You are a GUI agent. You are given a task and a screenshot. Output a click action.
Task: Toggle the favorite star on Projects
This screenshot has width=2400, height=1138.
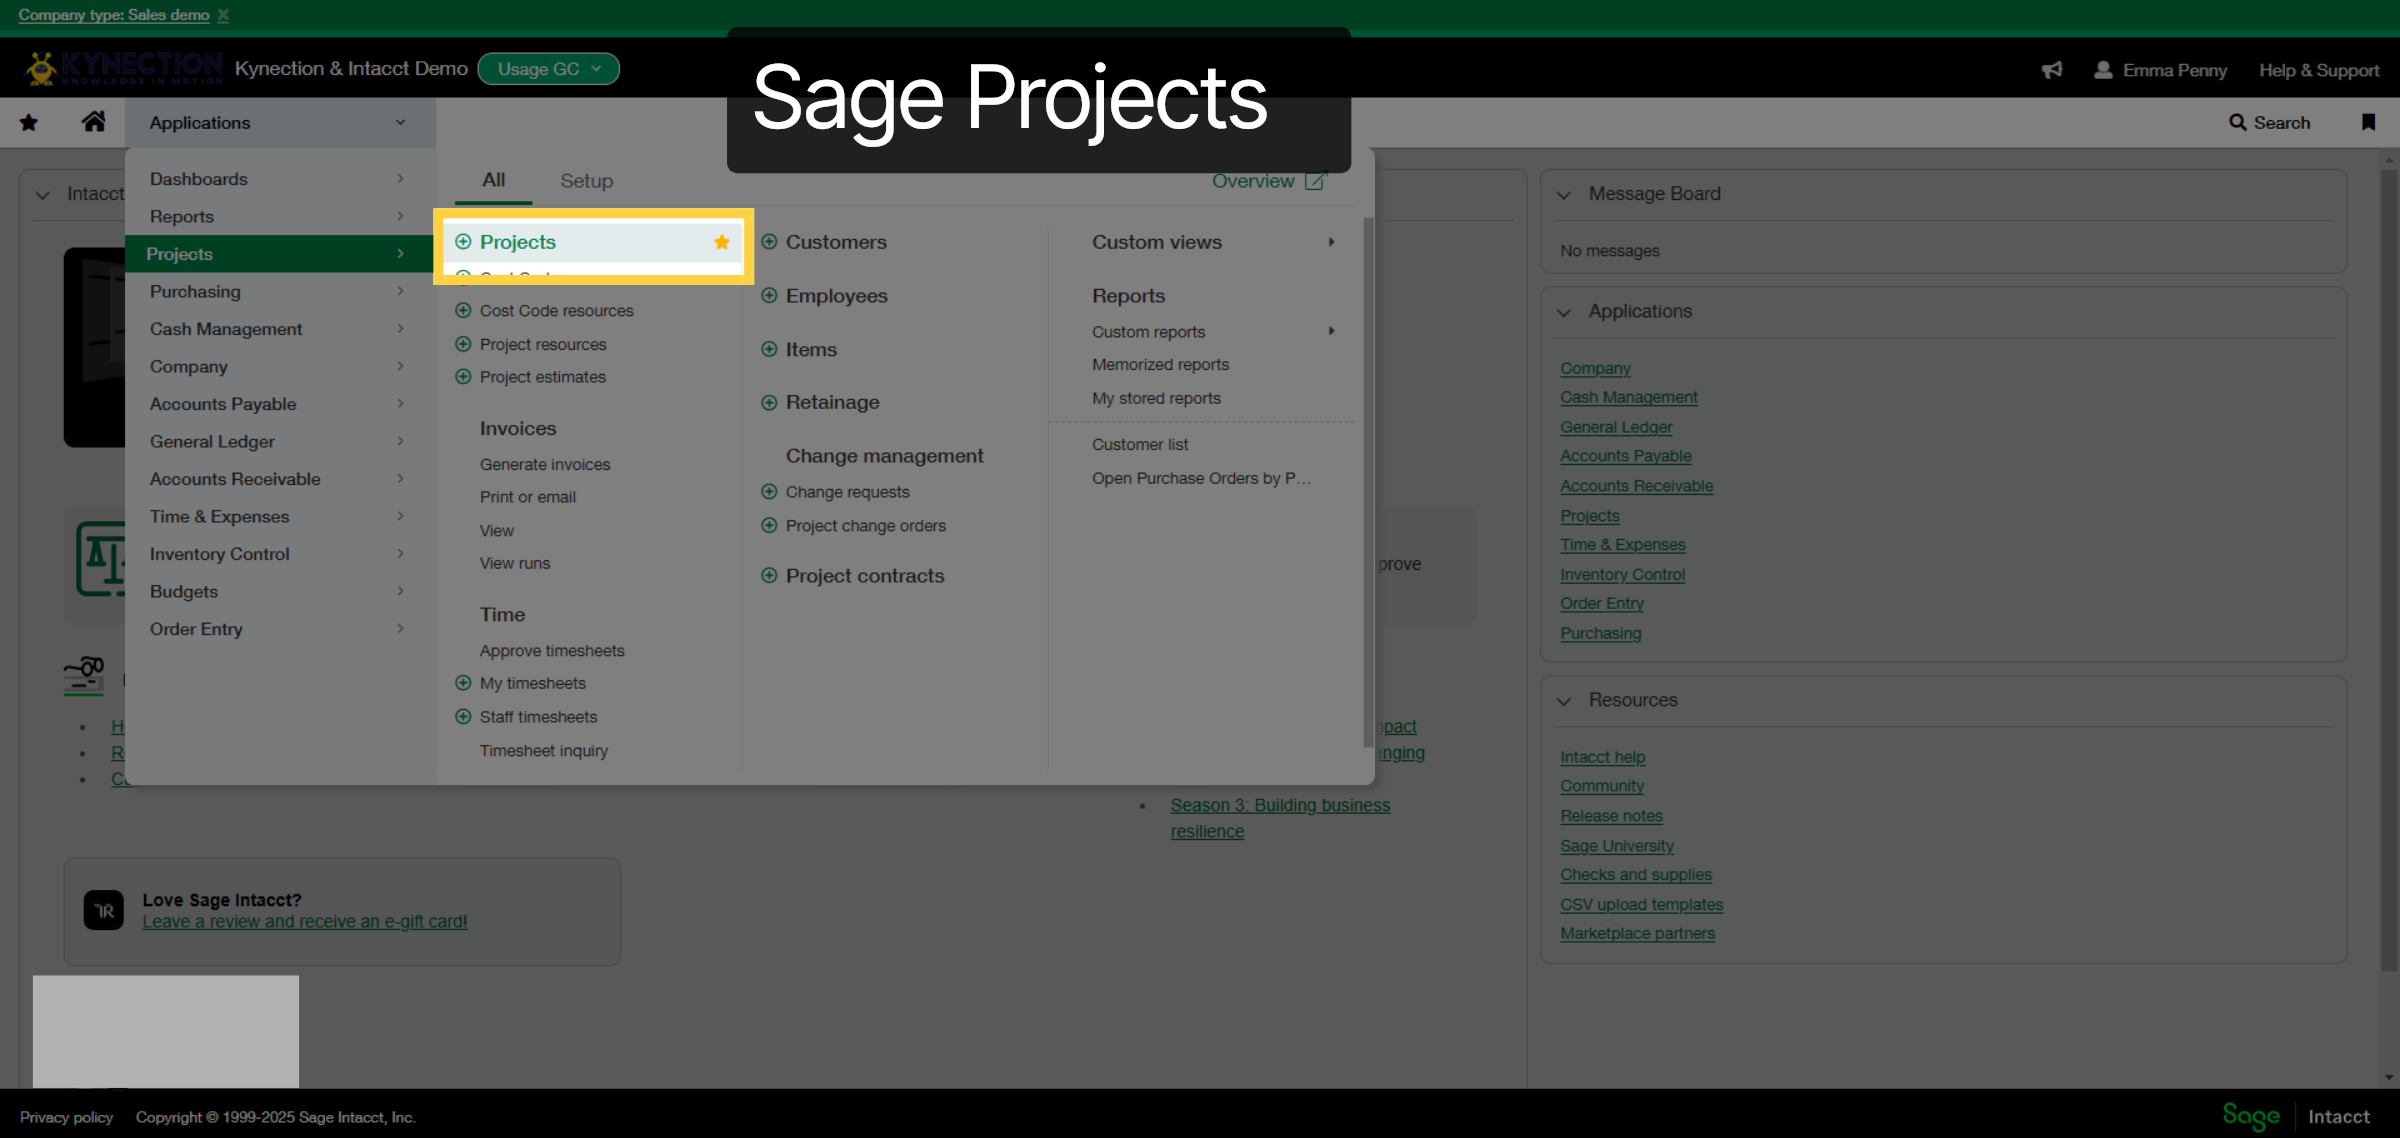point(722,242)
